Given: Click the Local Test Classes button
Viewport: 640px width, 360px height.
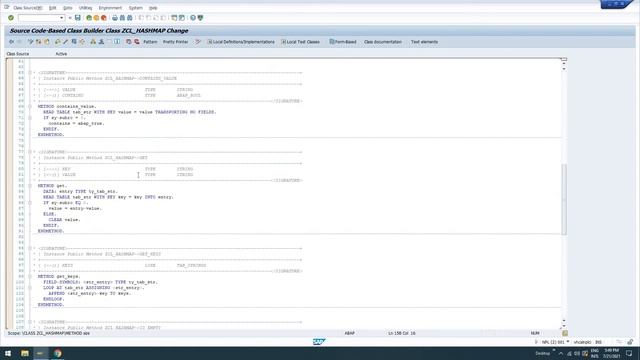Looking at the screenshot, I should click(x=300, y=42).
